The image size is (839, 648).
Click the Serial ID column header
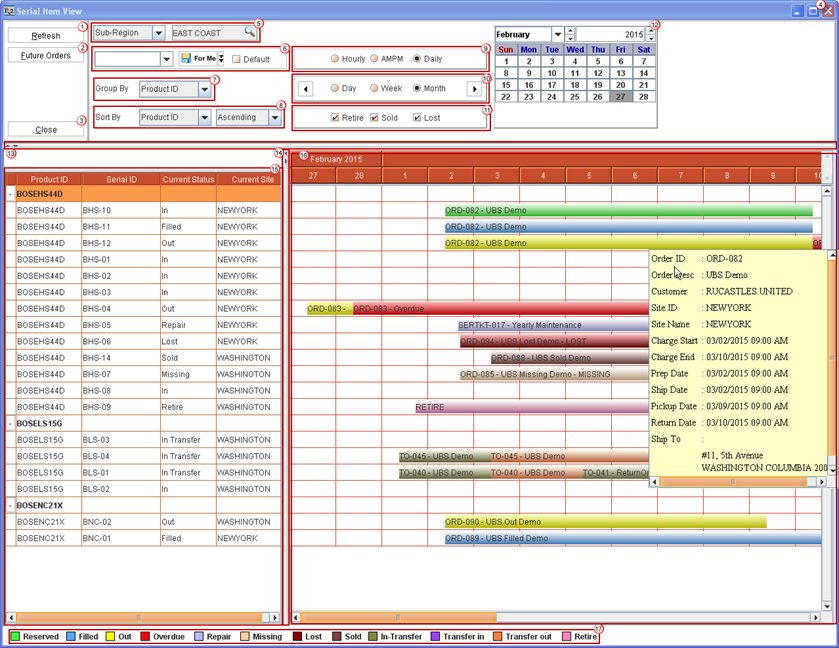pos(121,179)
